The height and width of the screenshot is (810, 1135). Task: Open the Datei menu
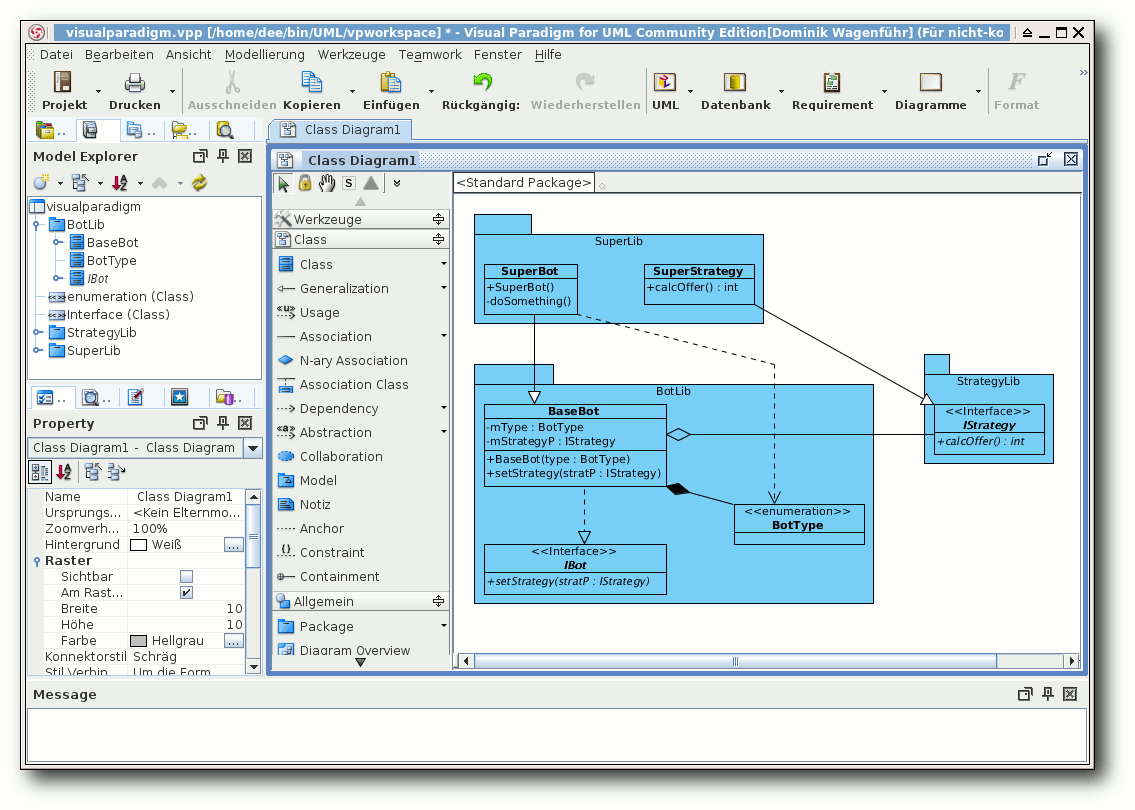pos(56,55)
